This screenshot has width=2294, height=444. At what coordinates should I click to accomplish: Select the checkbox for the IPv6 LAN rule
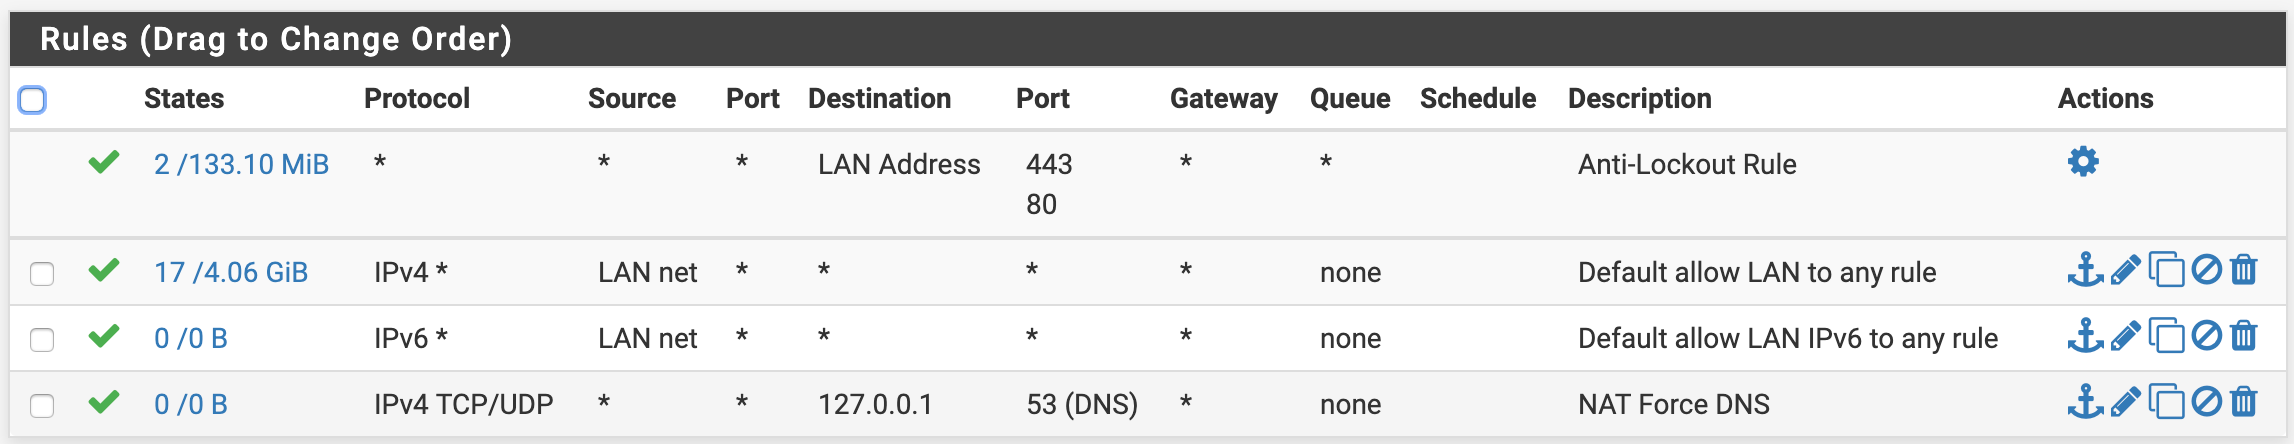42,339
